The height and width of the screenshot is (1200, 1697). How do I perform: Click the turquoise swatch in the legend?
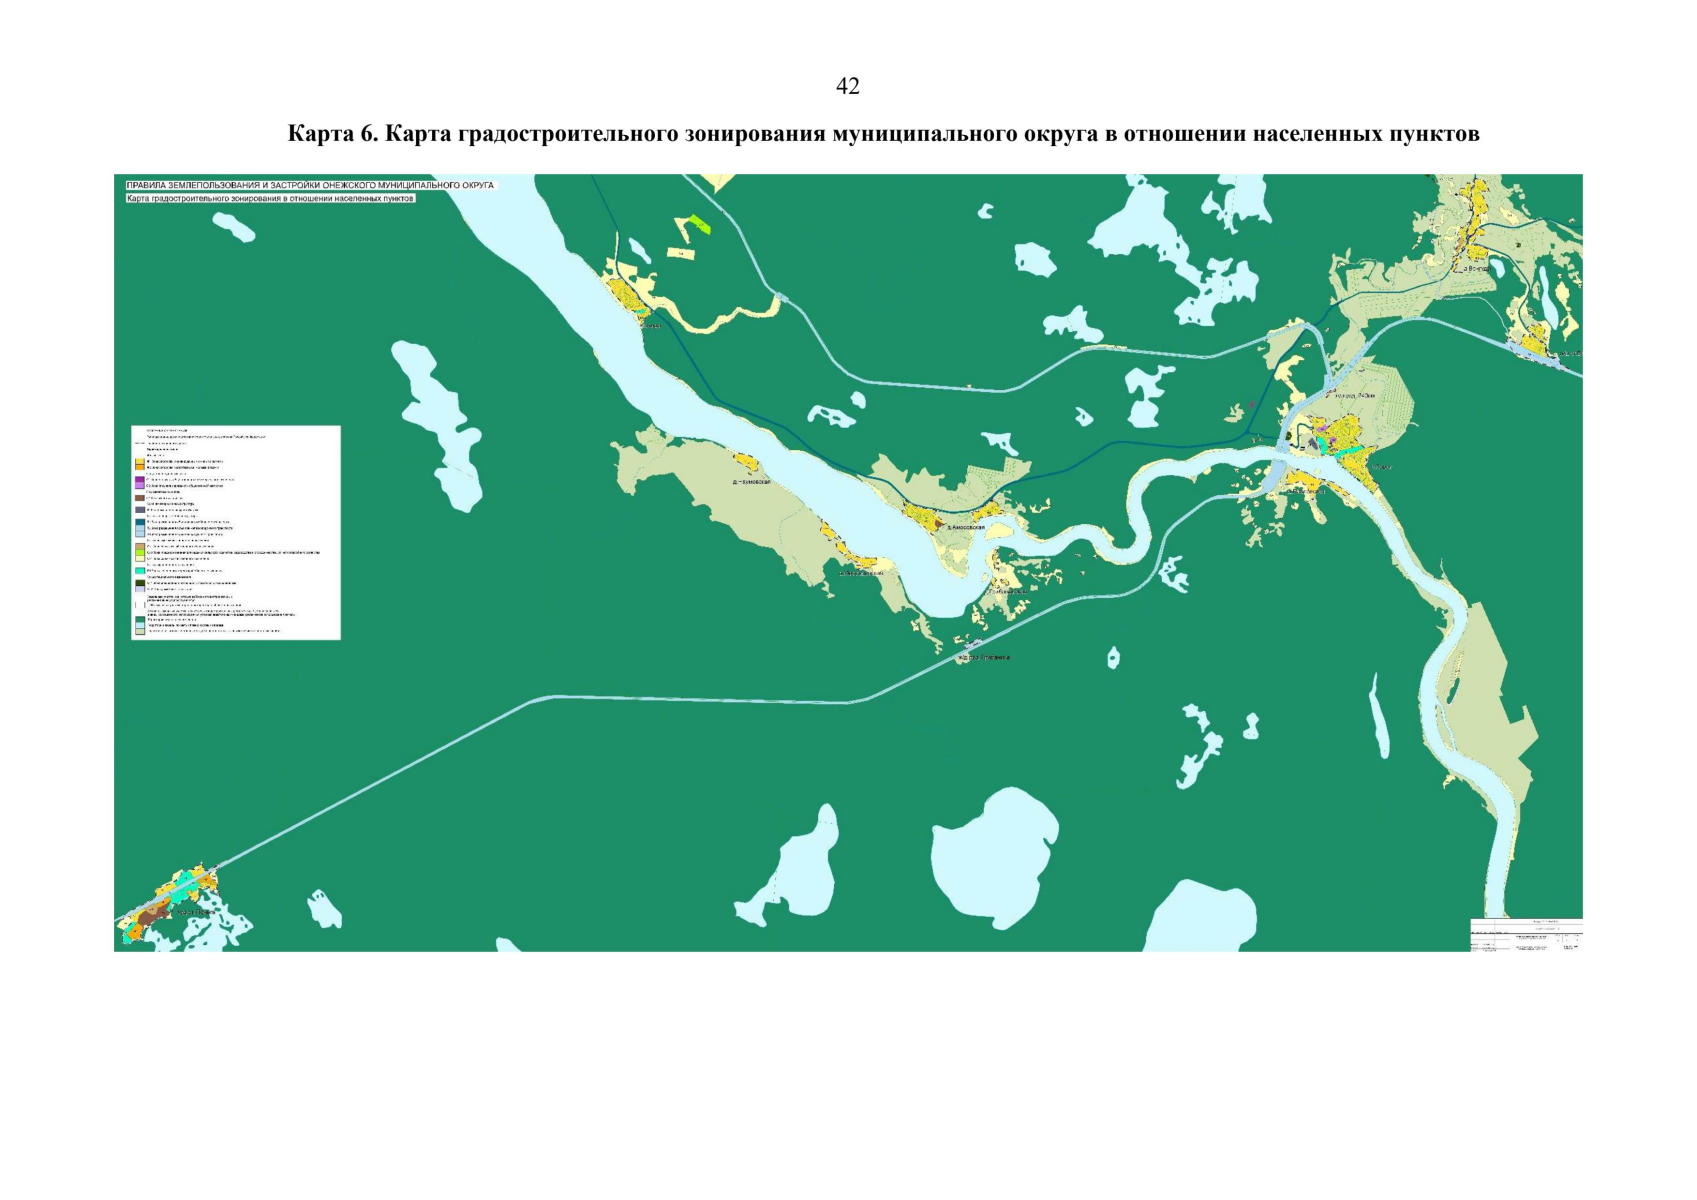pos(140,571)
